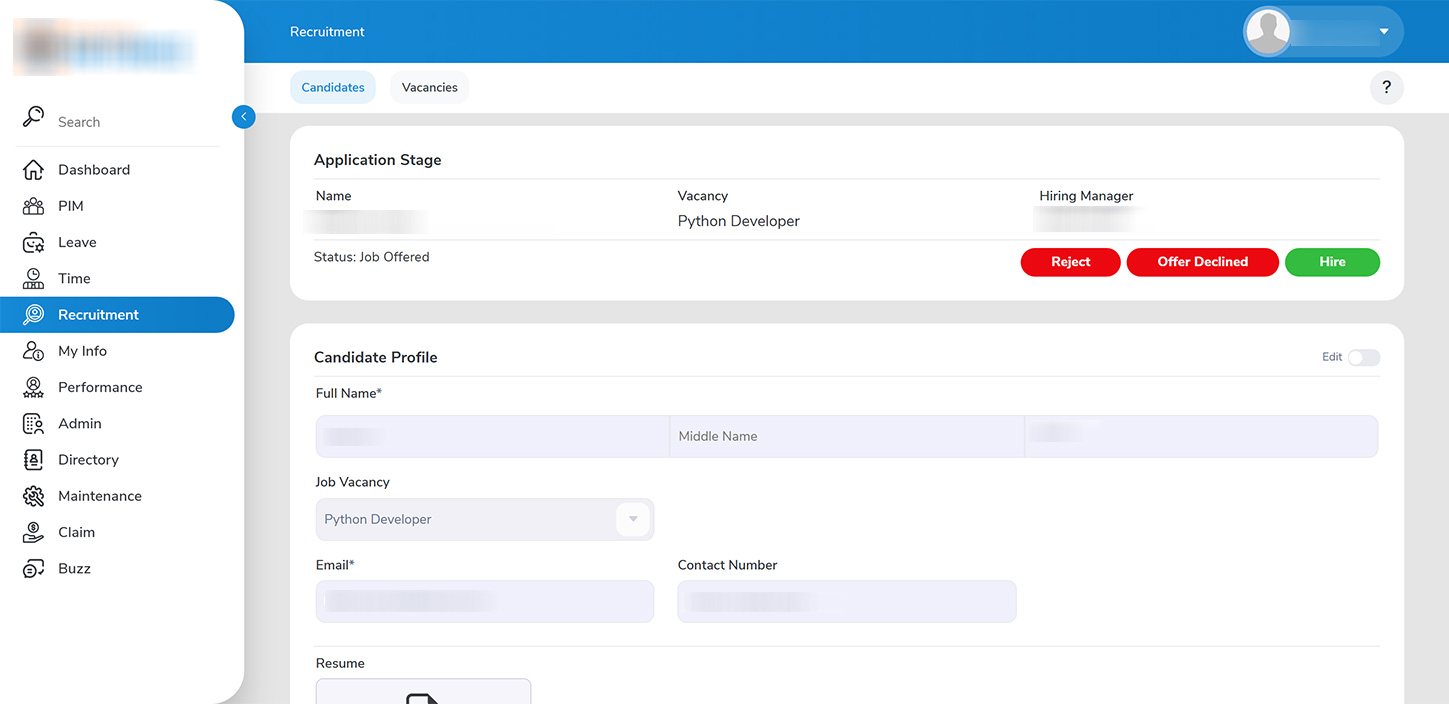Click the Dashboard home icon in sidebar
1449x704 pixels.
click(33, 170)
